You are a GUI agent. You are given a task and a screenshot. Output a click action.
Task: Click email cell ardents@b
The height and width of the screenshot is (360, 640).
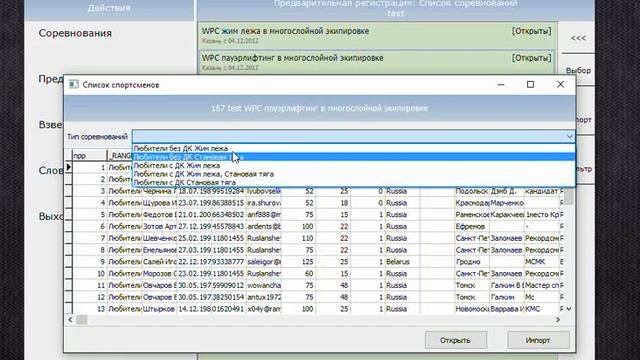pos(264,227)
